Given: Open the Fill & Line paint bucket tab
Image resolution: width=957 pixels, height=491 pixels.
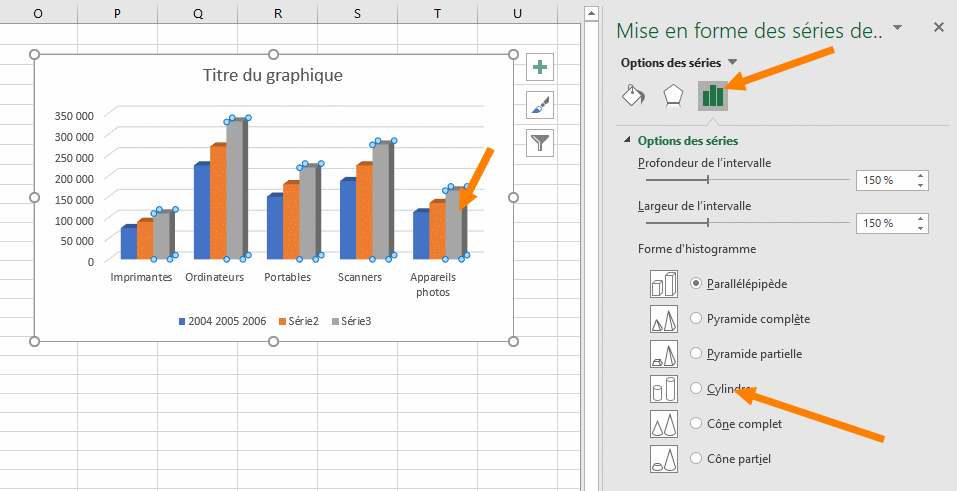Looking at the screenshot, I should tap(633, 95).
